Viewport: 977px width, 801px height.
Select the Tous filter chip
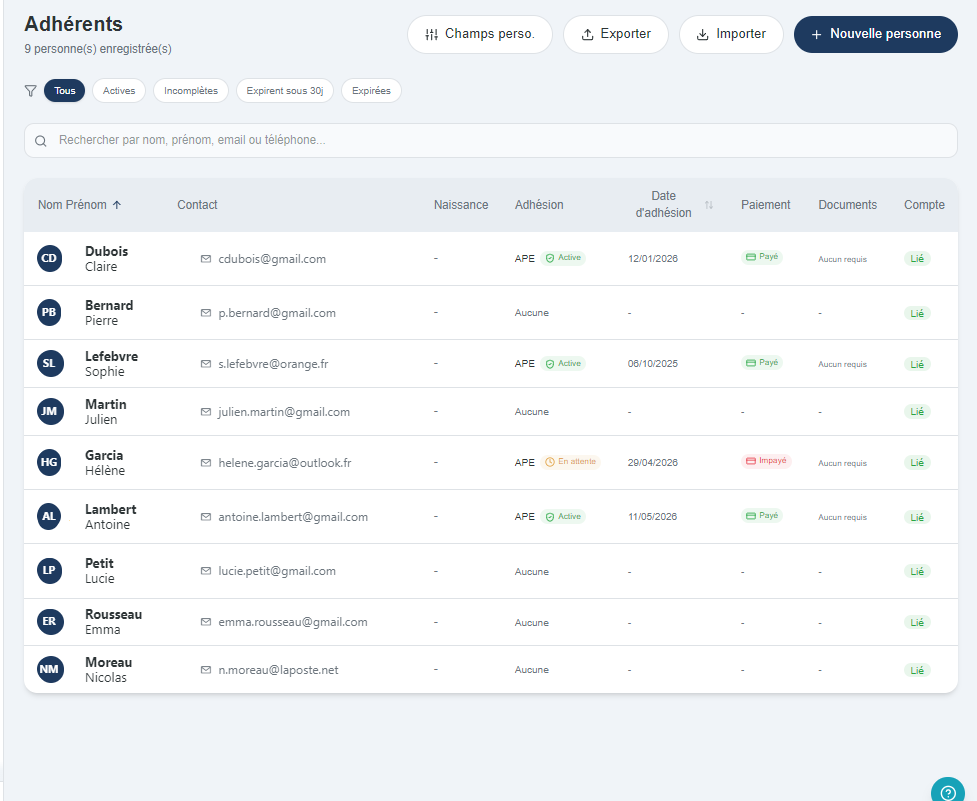tap(65, 91)
